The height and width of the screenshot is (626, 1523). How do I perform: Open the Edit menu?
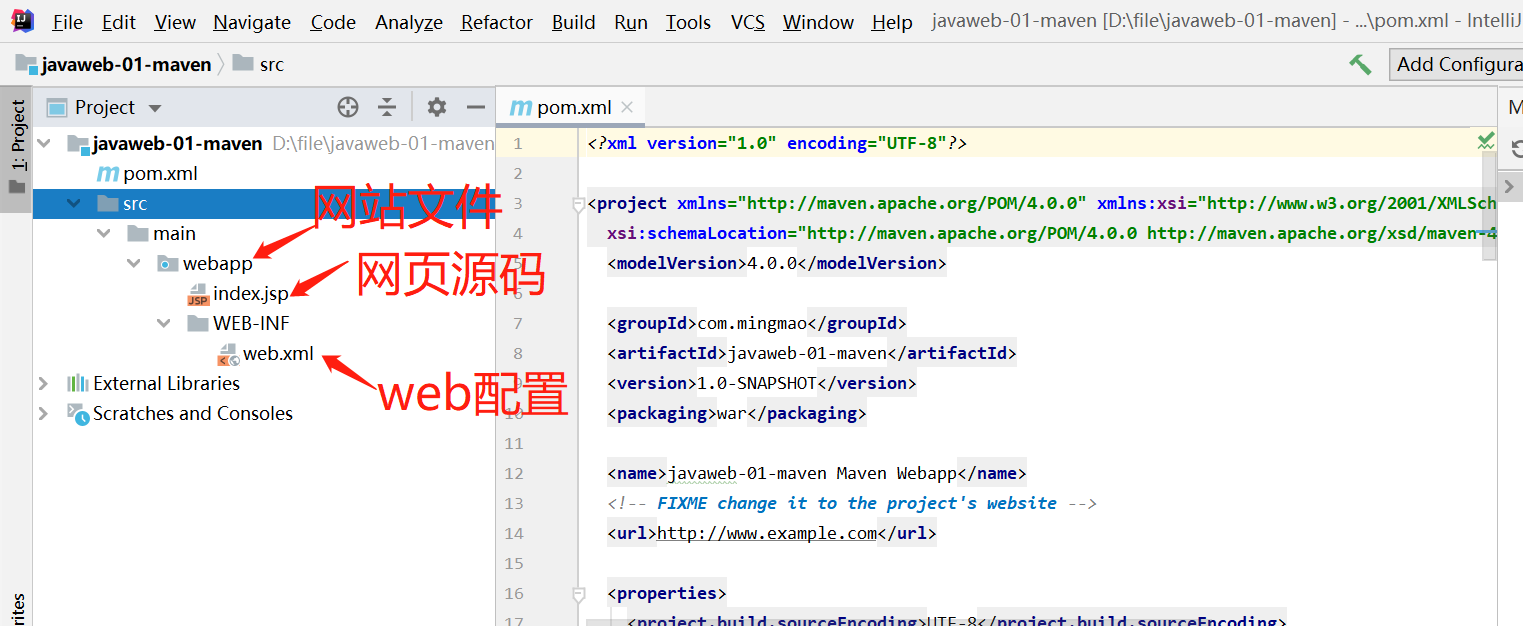pyautogui.click(x=119, y=22)
